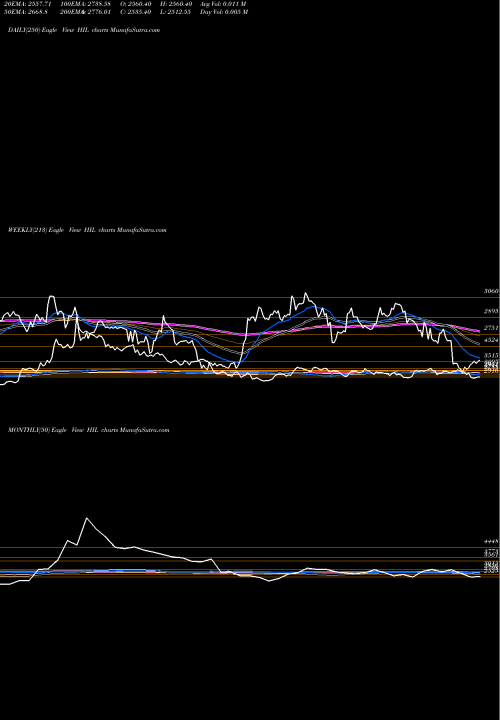Click the low price 'L:' value
The image size is (500, 720).
pyautogui.click(x=175, y=12)
